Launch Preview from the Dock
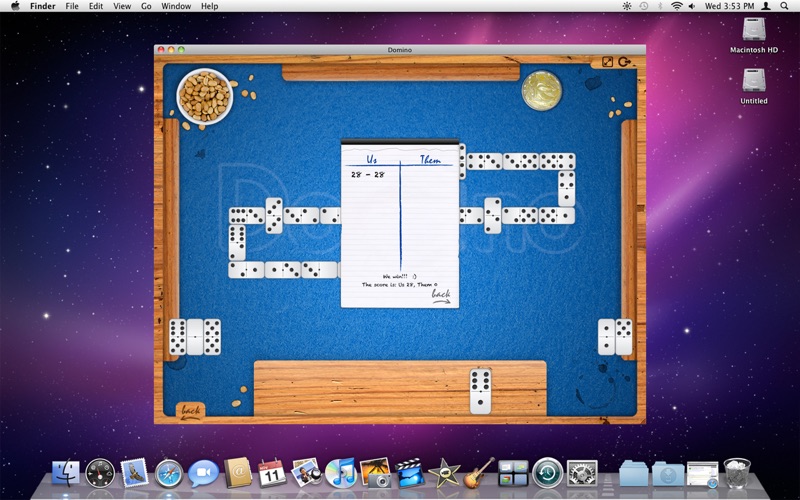Screen dimensions: 800x500 tap(306, 472)
